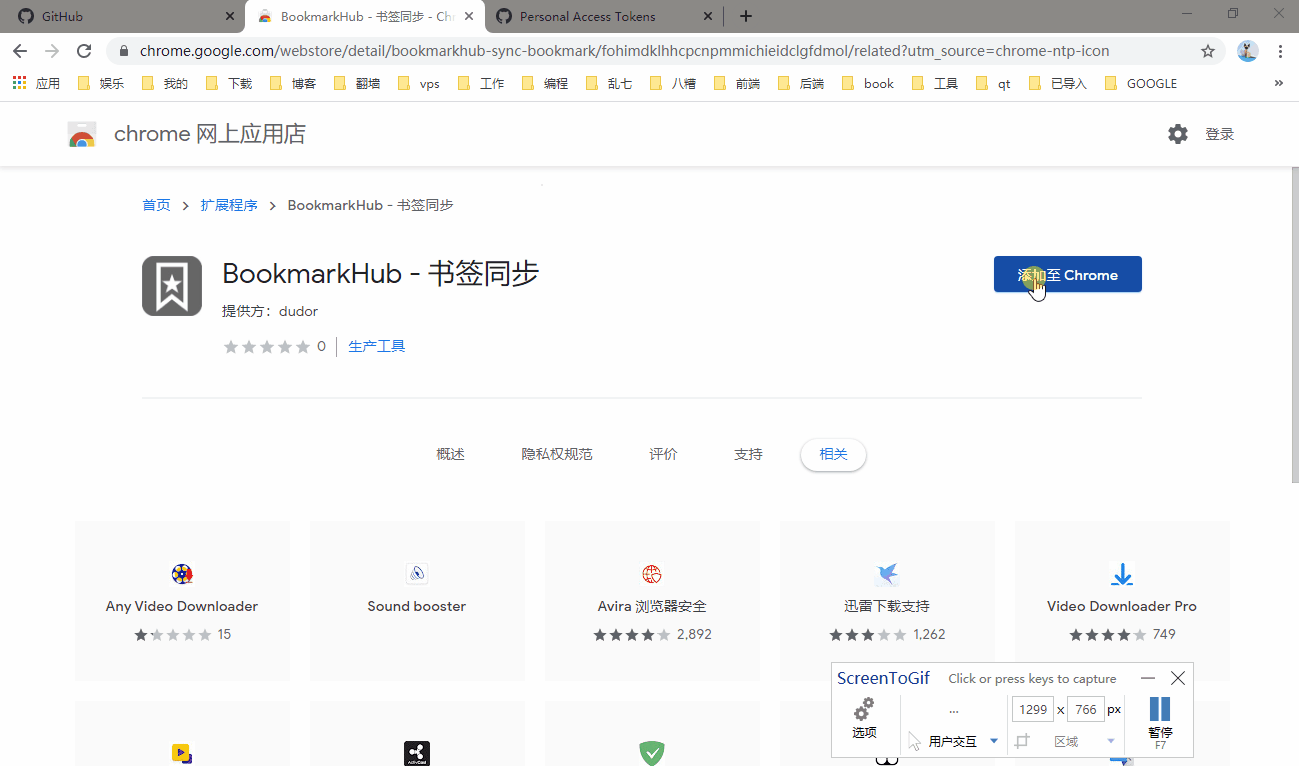Open the Chrome Web Store gear settings icon
This screenshot has height=766, width=1299.
coord(1177,133)
